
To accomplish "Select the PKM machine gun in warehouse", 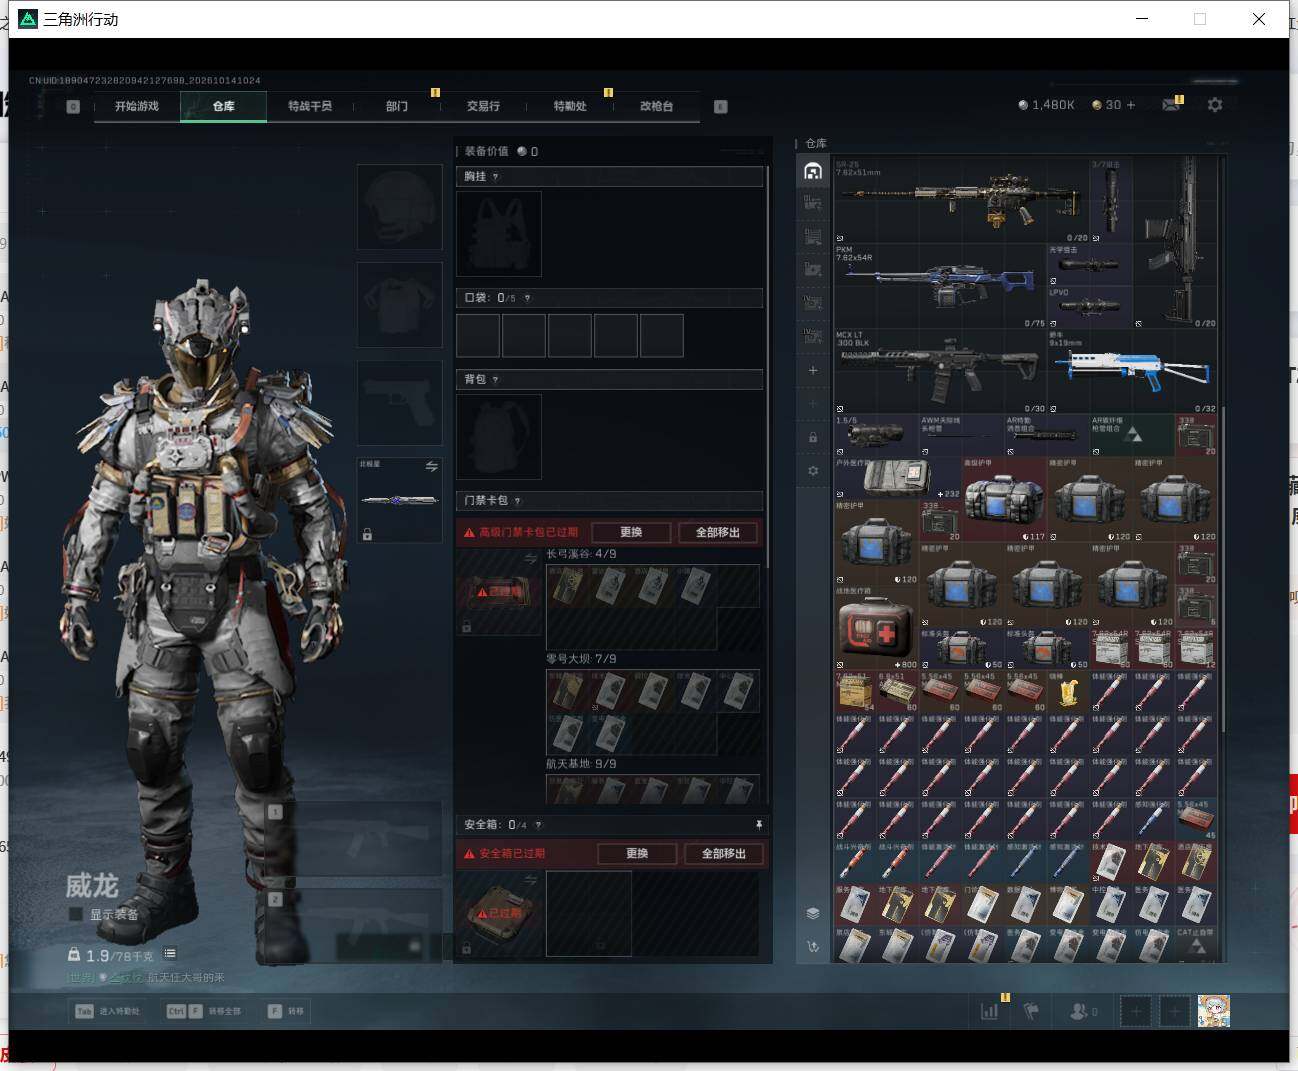I will coord(940,286).
